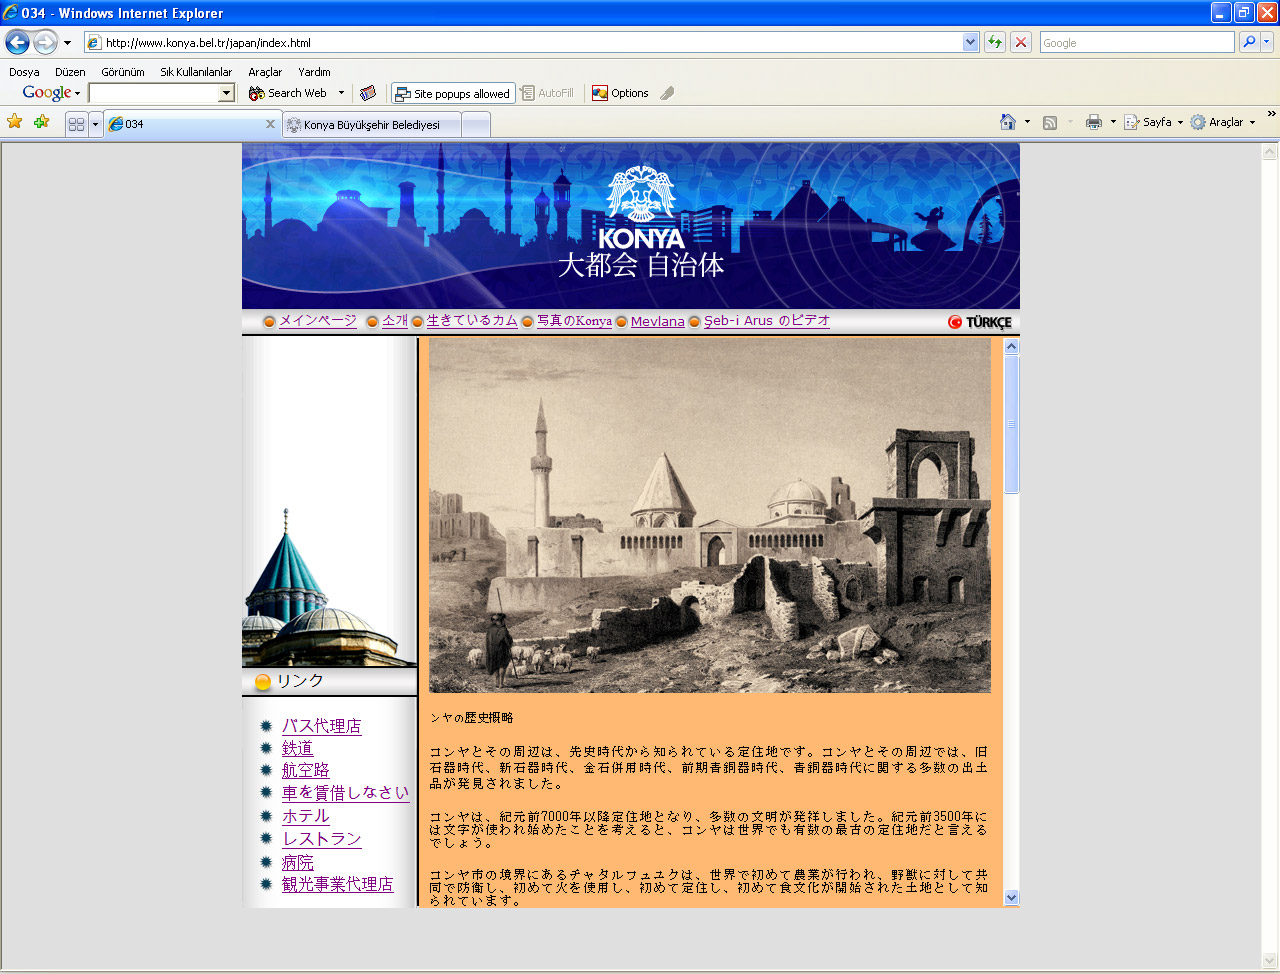The width and height of the screenshot is (1280, 974).
Task: Expand the address bar history dropdown
Action: (x=970, y=42)
